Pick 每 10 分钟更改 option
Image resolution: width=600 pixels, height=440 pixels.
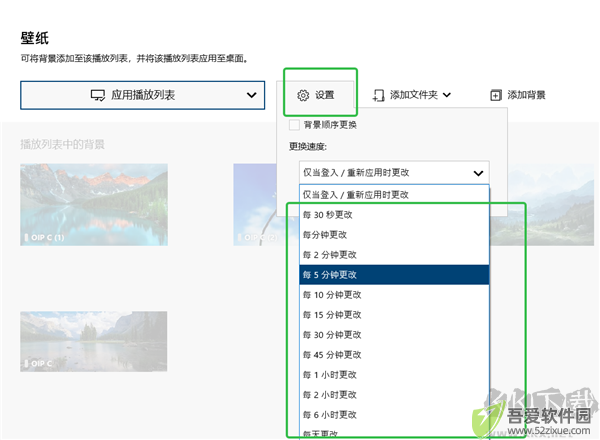pyautogui.click(x=394, y=295)
